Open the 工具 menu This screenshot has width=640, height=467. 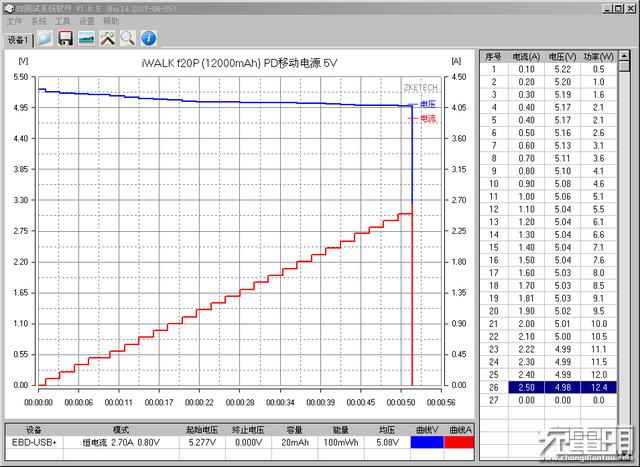pyautogui.click(x=62, y=21)
